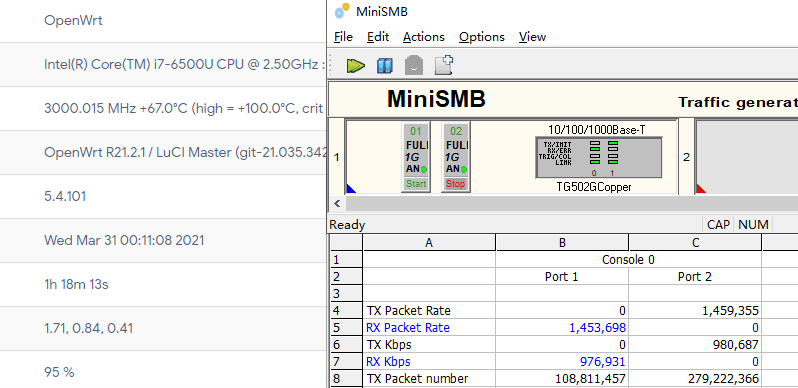
Task: Click blue triangle marker in slot 1
Action: click(x=350, y=189)
